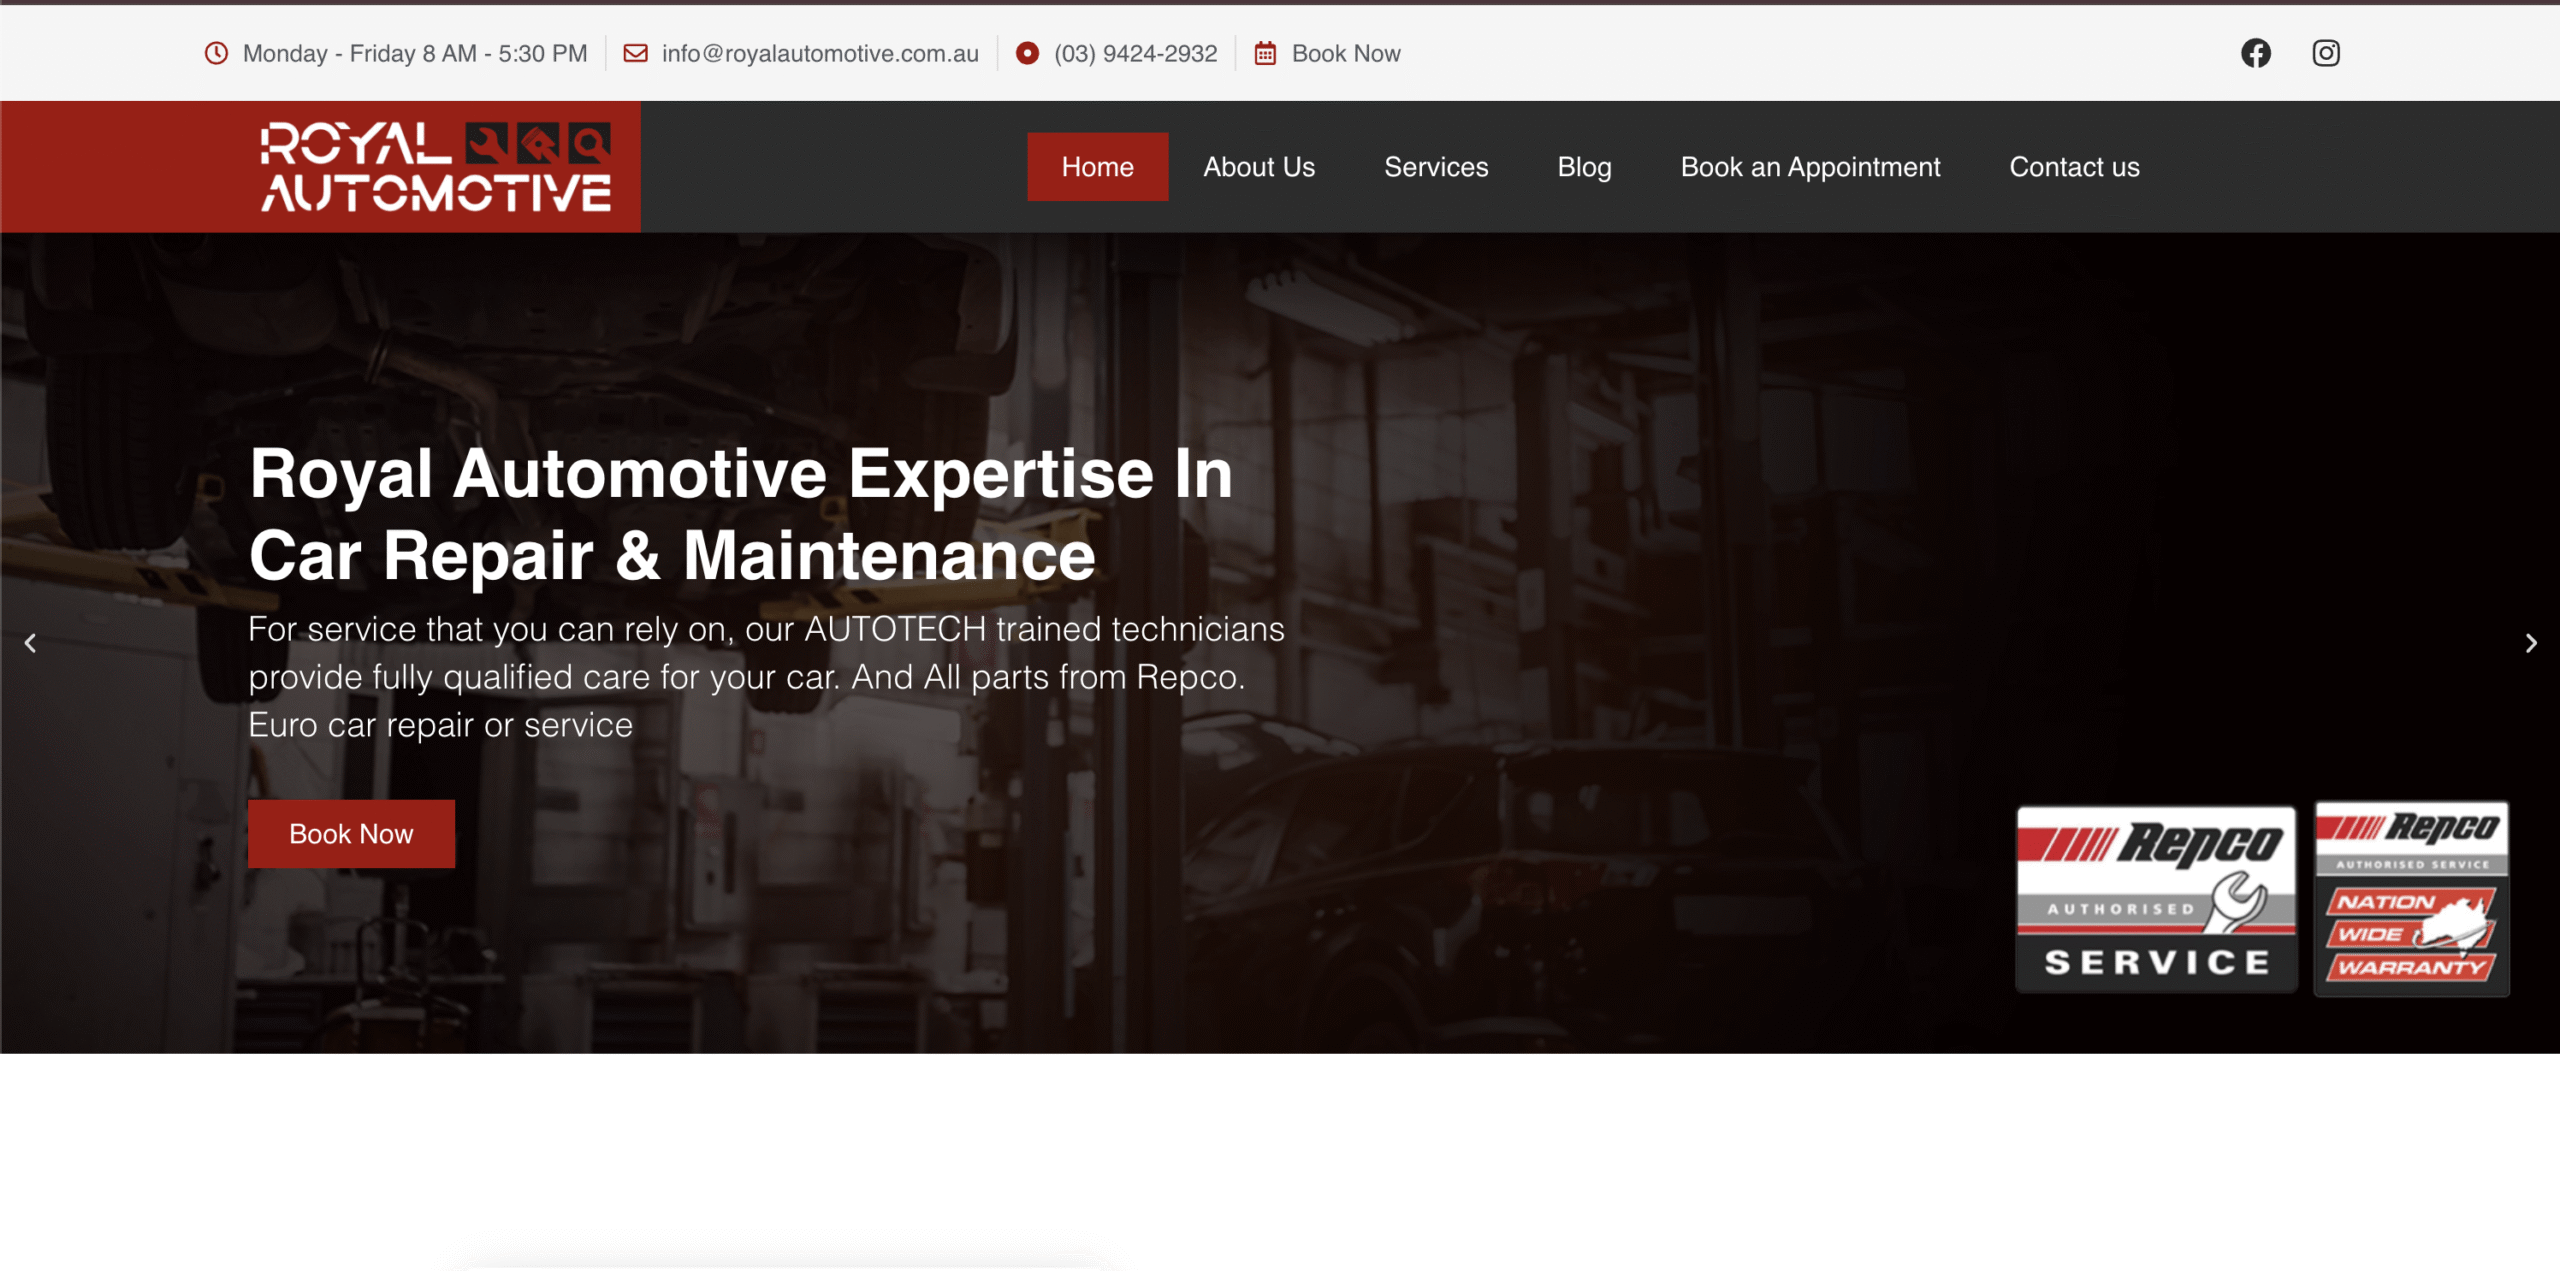
Task: Open the Facebook icon link
Action: click(2255, 53)
